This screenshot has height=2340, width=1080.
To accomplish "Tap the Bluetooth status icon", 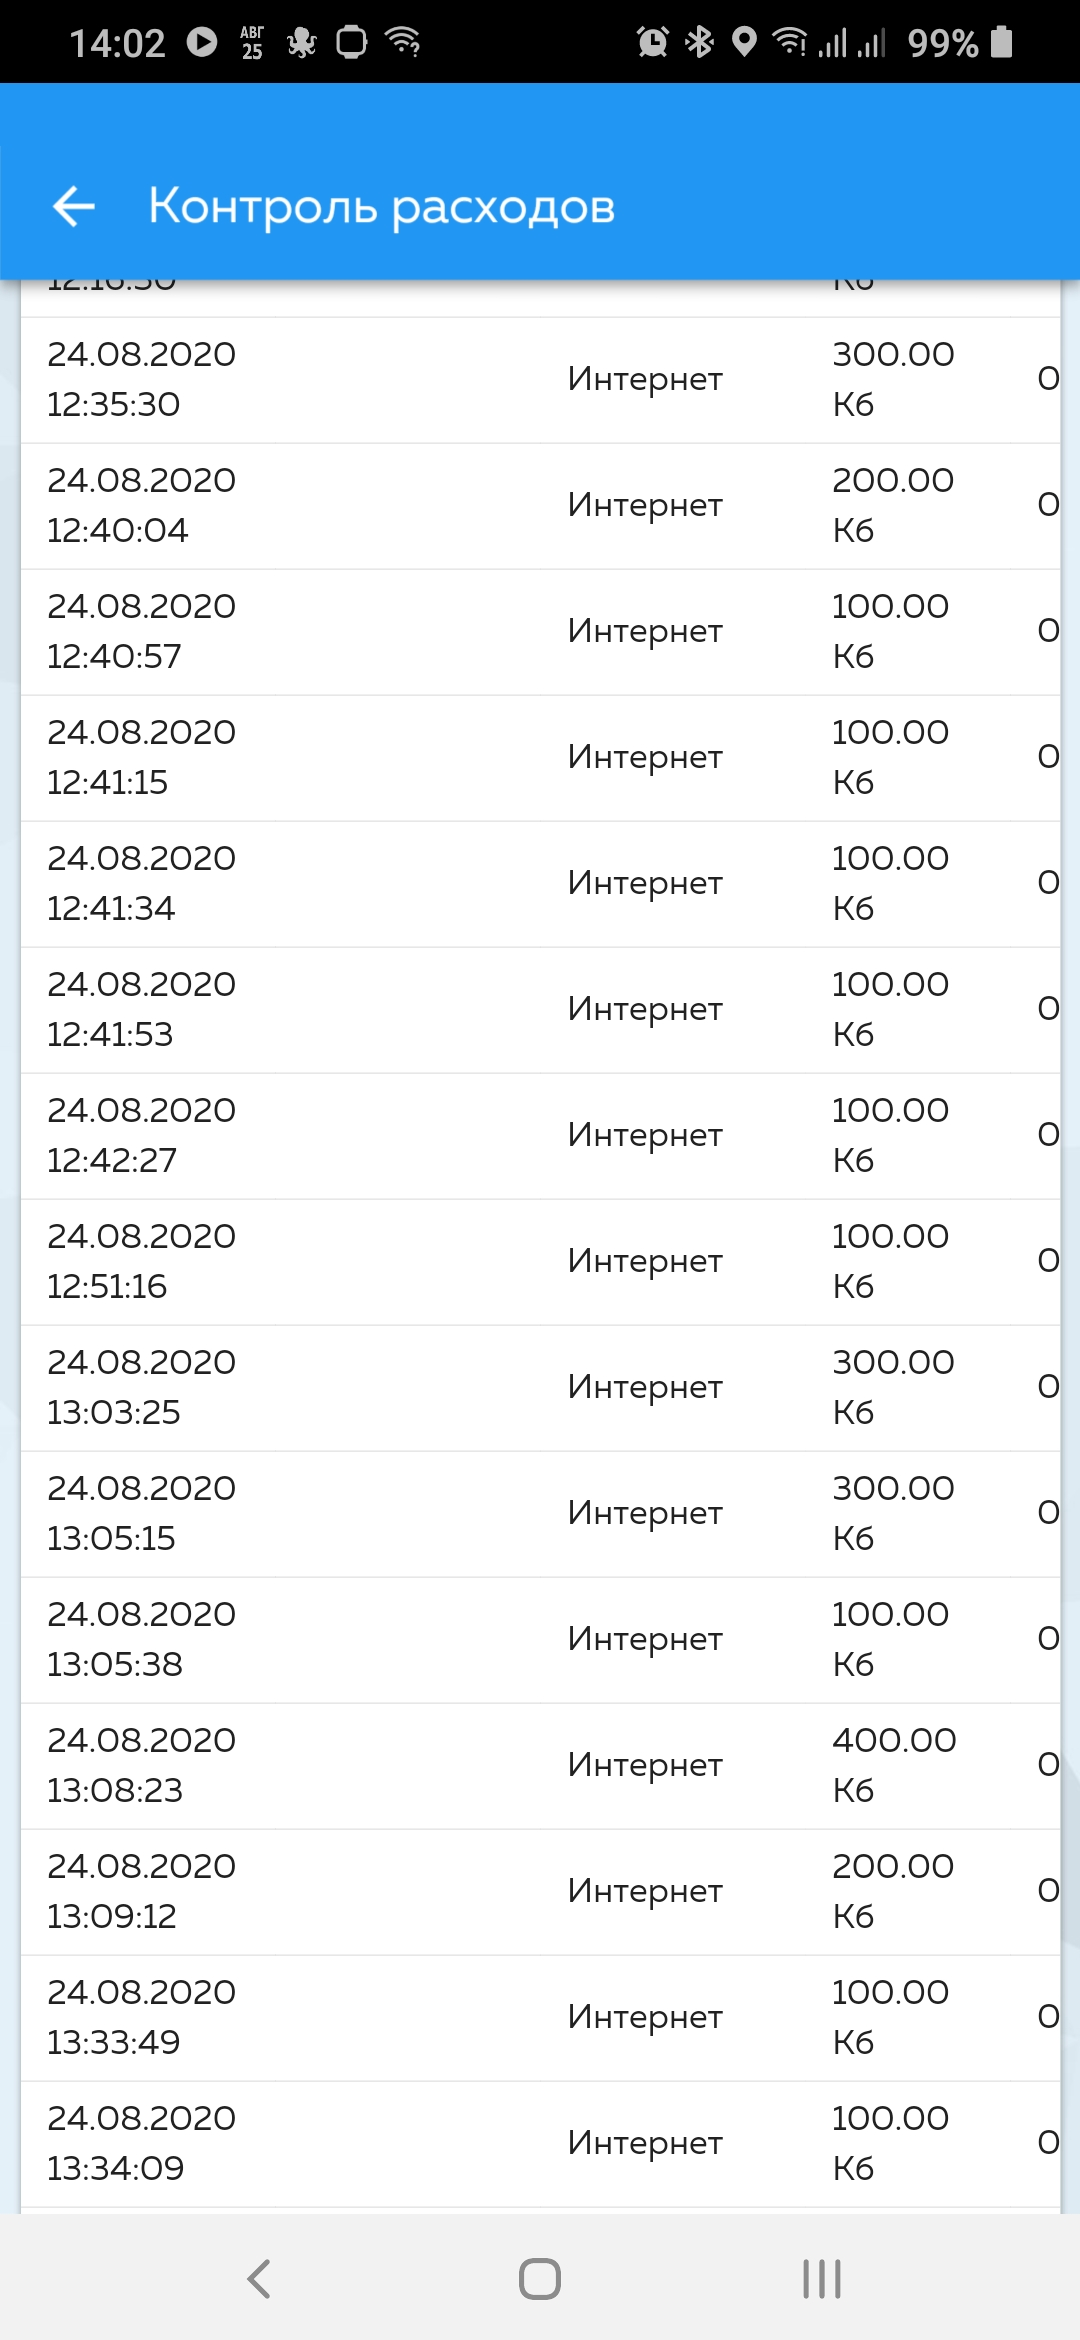I will point(699,42).
